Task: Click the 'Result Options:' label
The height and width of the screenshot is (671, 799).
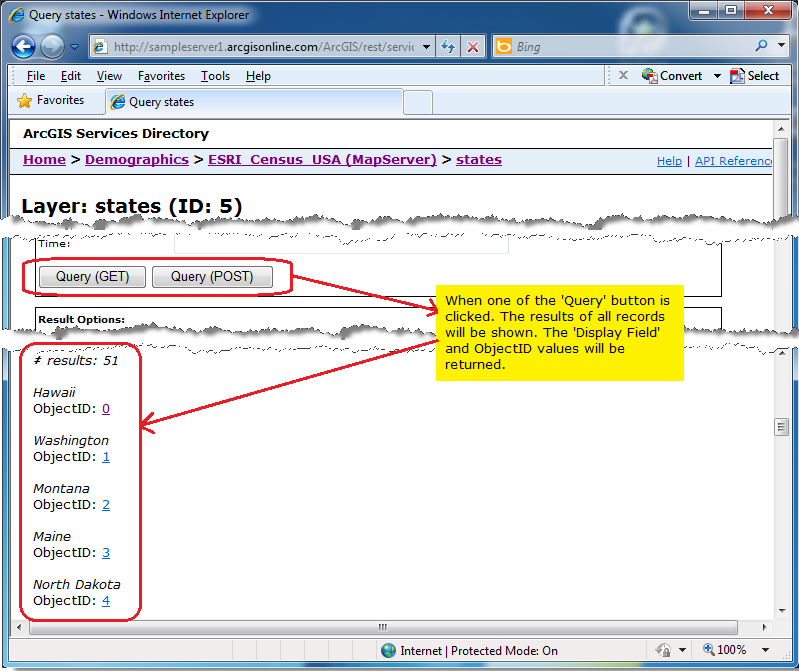Action: click(82, 319)
